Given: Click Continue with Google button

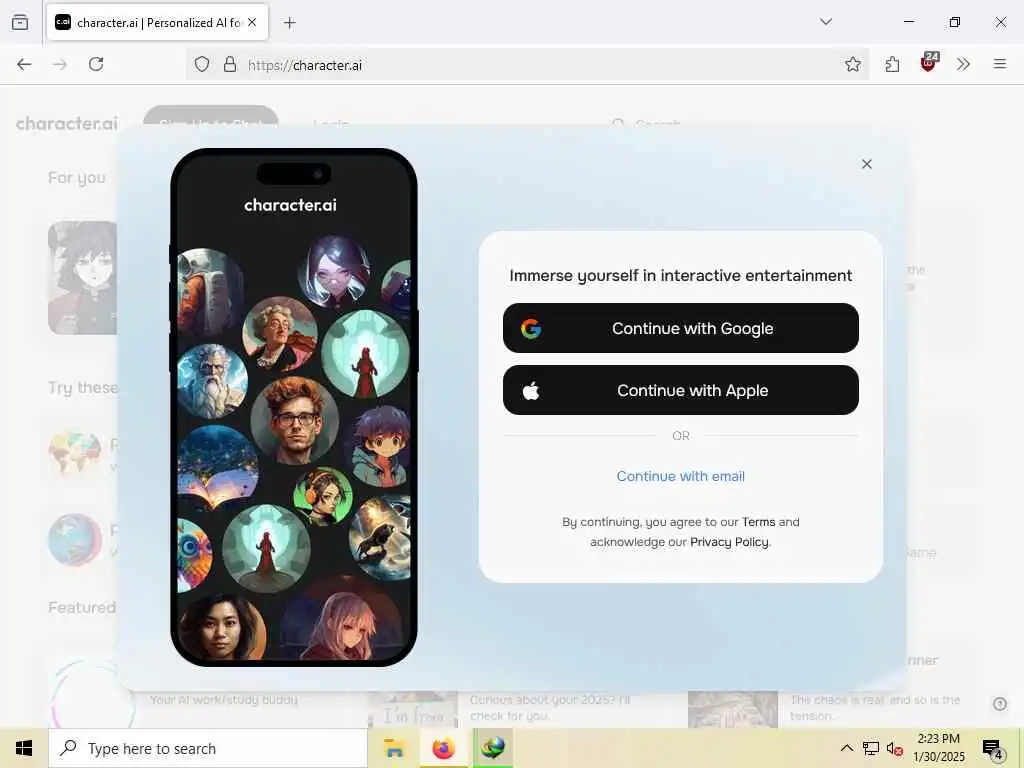Looking at the screenshot, I should pos(680,328).
